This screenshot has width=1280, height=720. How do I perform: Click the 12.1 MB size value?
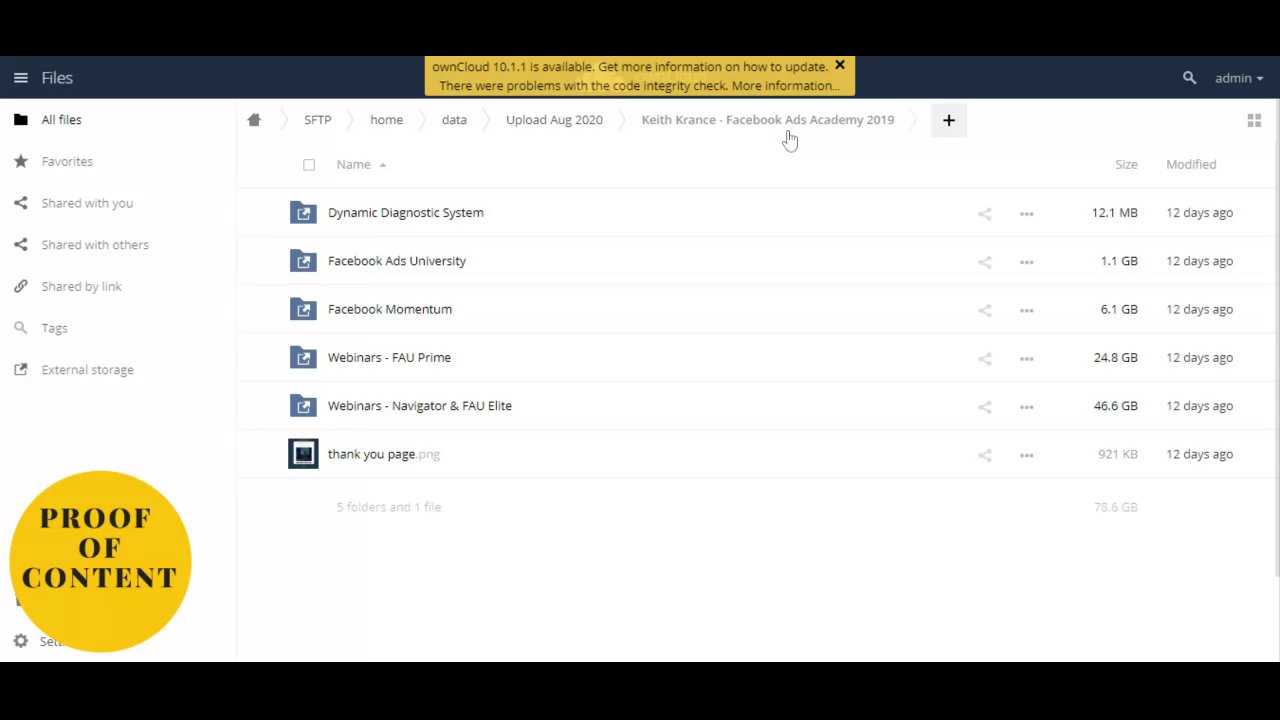[1115, 213]
